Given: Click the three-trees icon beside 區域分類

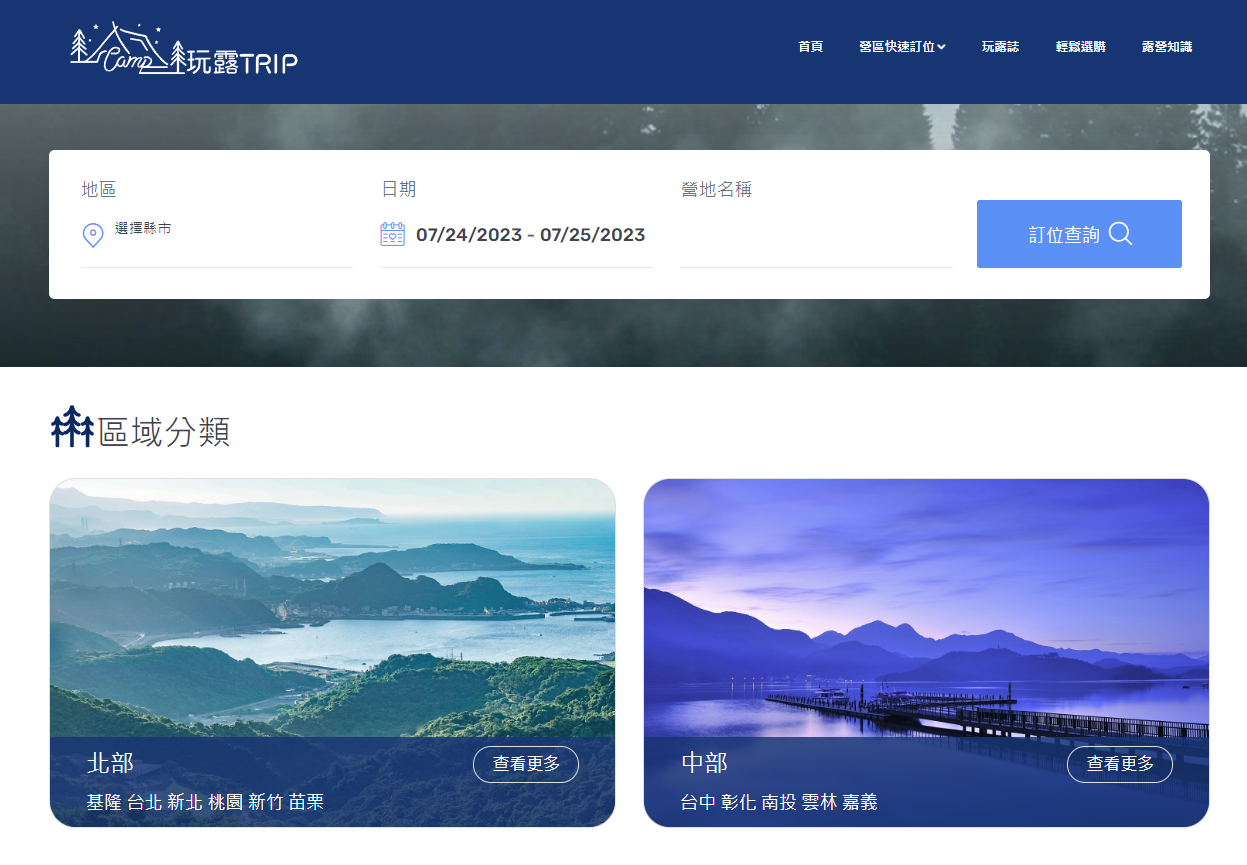Looking at the screenshot, I should pos(72,427).
